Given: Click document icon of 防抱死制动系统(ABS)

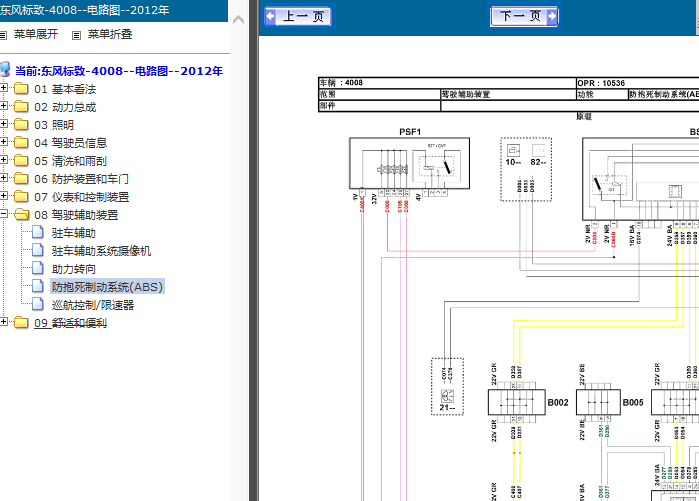Looking at the screenshot, I should (x=38, y=286).
